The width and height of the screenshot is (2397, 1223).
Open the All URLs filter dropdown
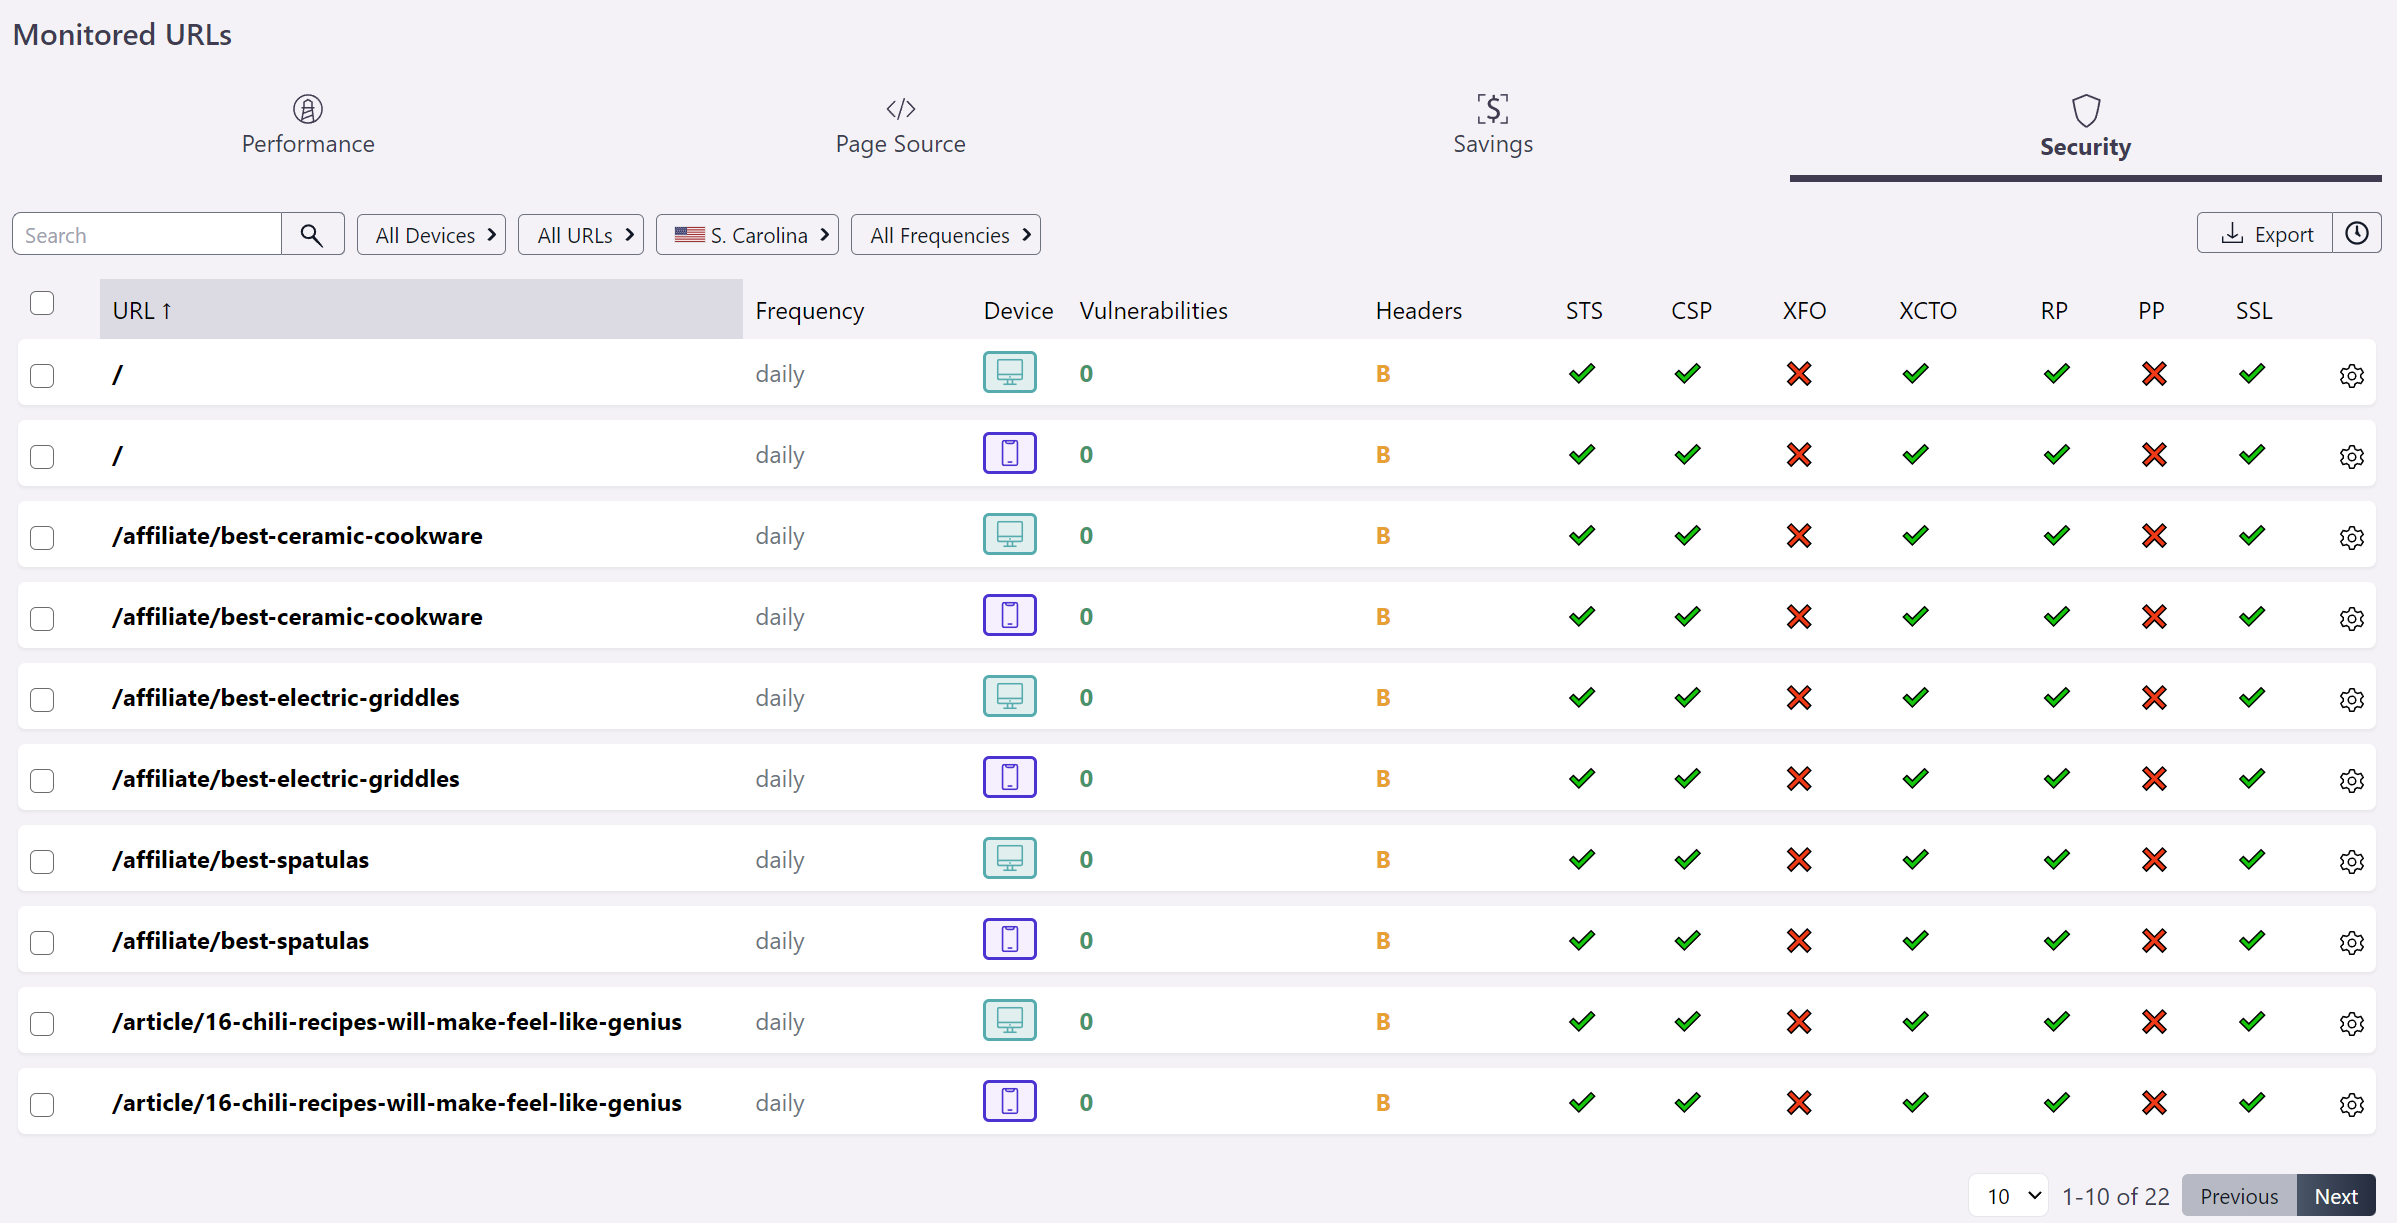point(580,235)
